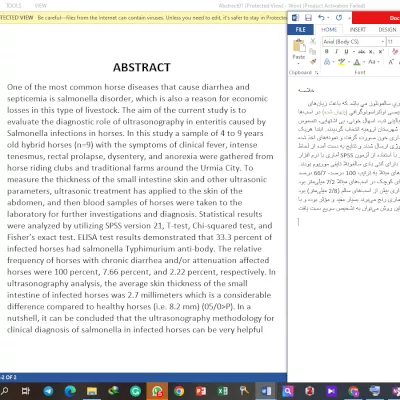Customize the quick access toolbar dropdown
Viewport: 400px width, 400px height.
[349, 18]
